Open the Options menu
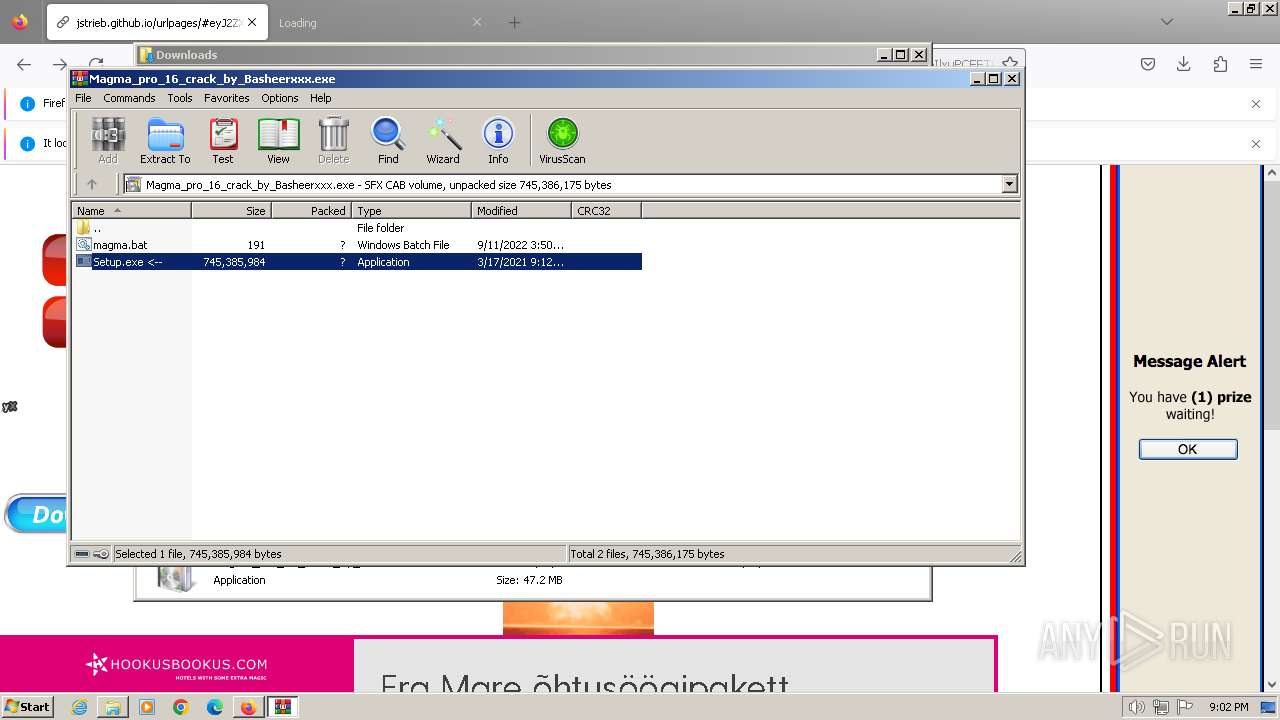This screenshot has height=720, width=1280. (280, 98)
